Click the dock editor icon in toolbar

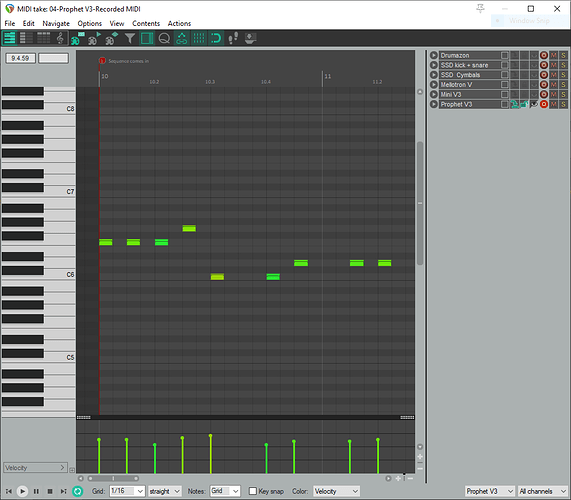tap(250, 38)
